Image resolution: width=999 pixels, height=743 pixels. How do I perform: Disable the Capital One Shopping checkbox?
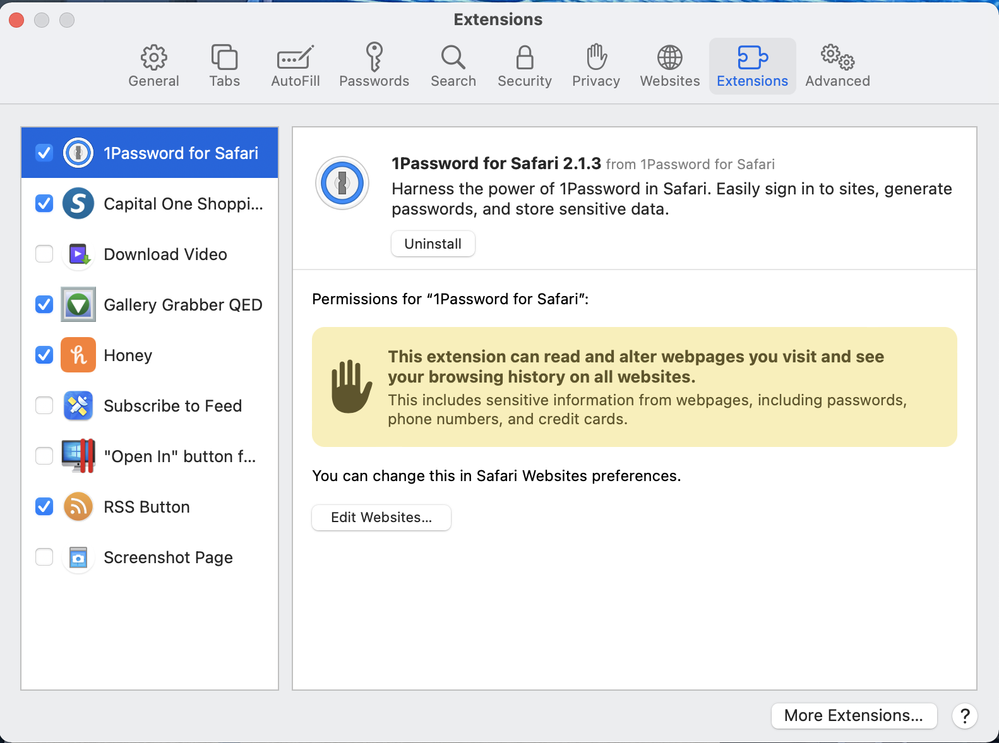tap(44, 203)
